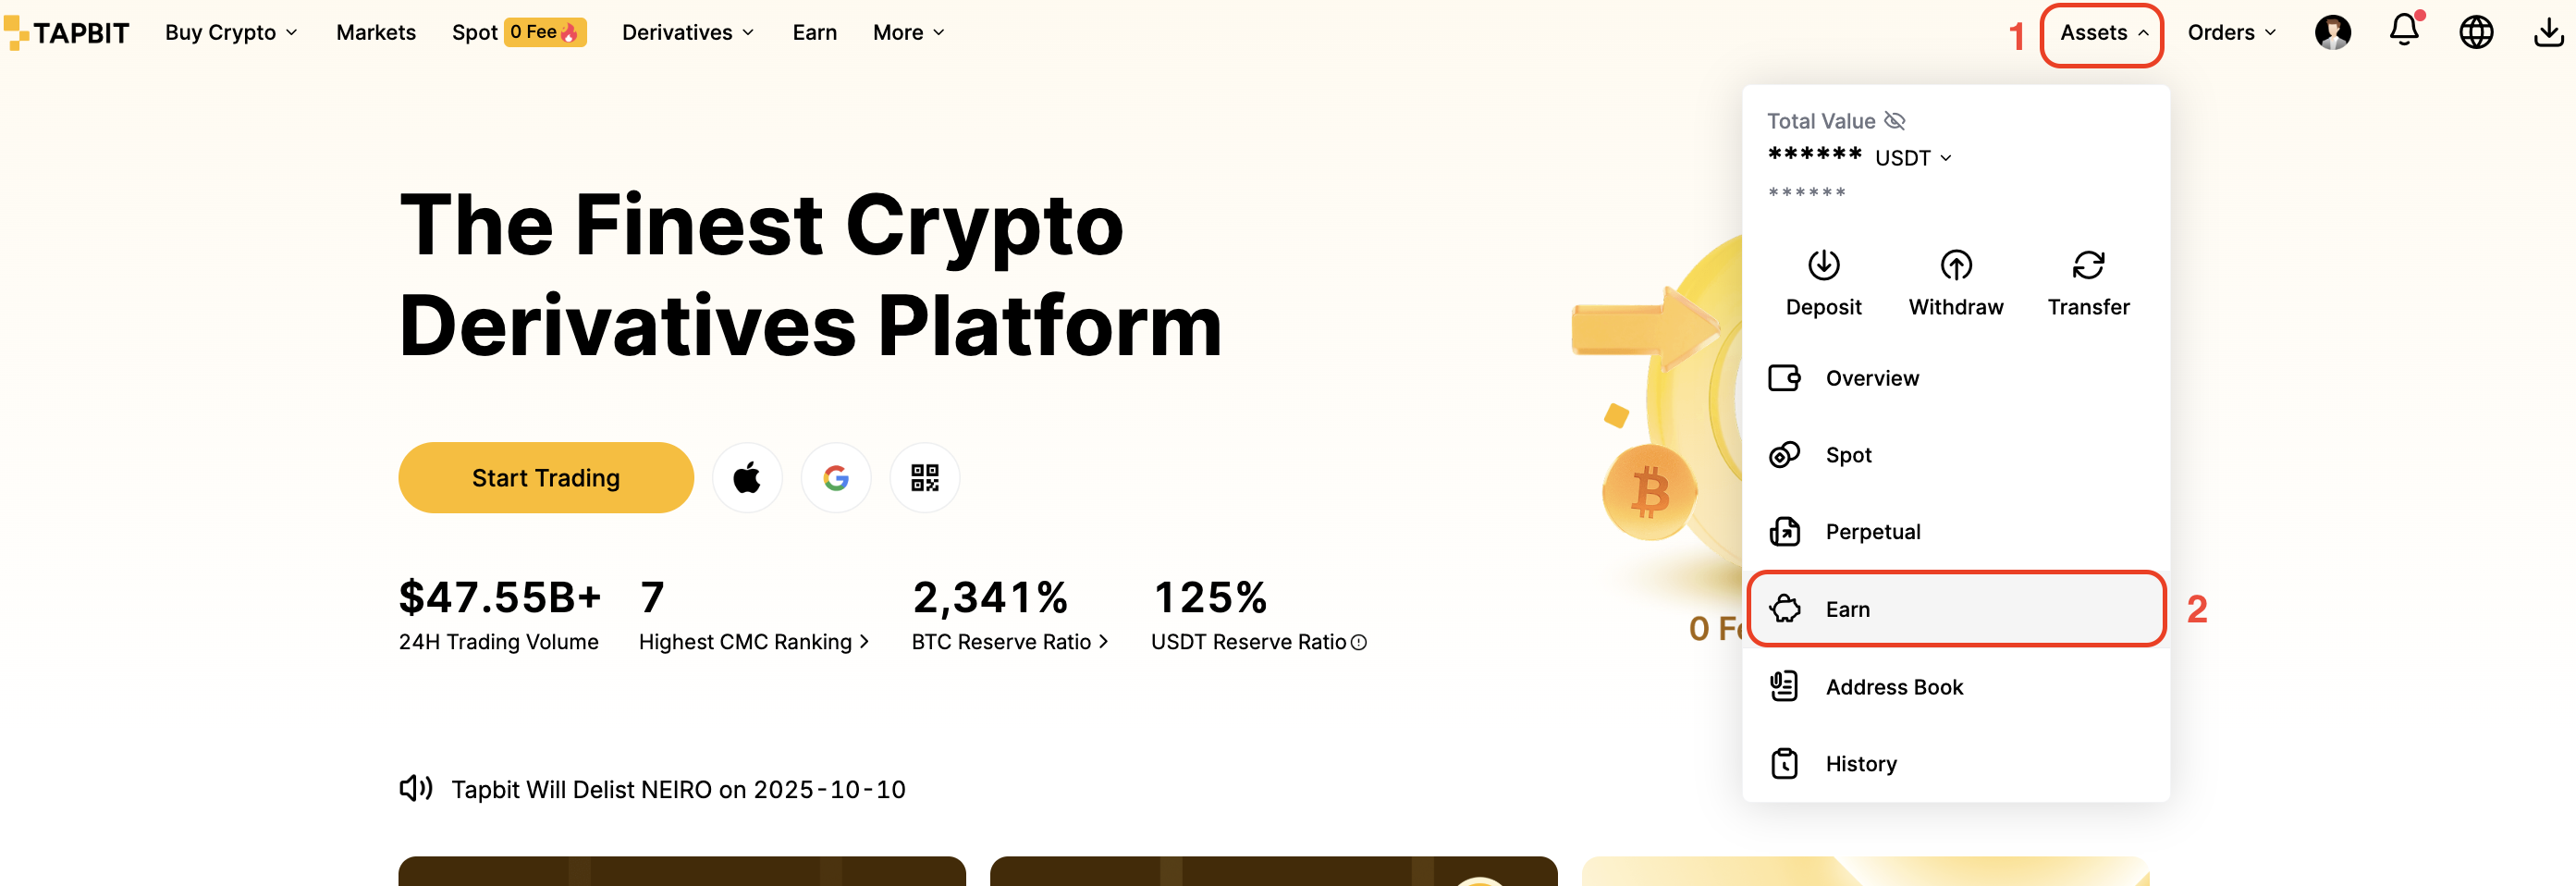The width and height of the screenshot is (2576, 886).
Task: Open Address Book menu entry
Action: [x=1955, y=687]
